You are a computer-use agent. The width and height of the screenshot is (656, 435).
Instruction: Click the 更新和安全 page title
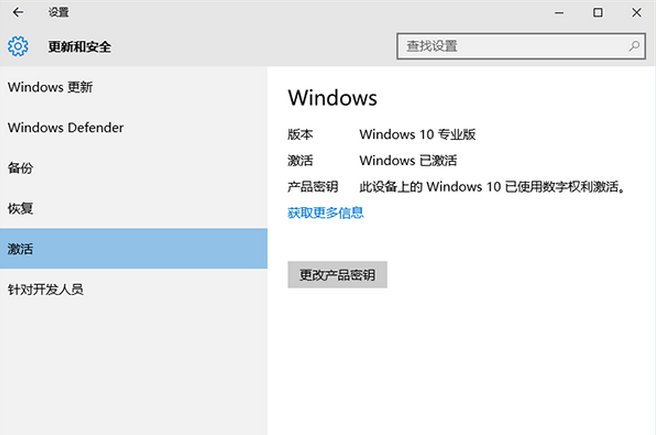click(x=79, y=46)
